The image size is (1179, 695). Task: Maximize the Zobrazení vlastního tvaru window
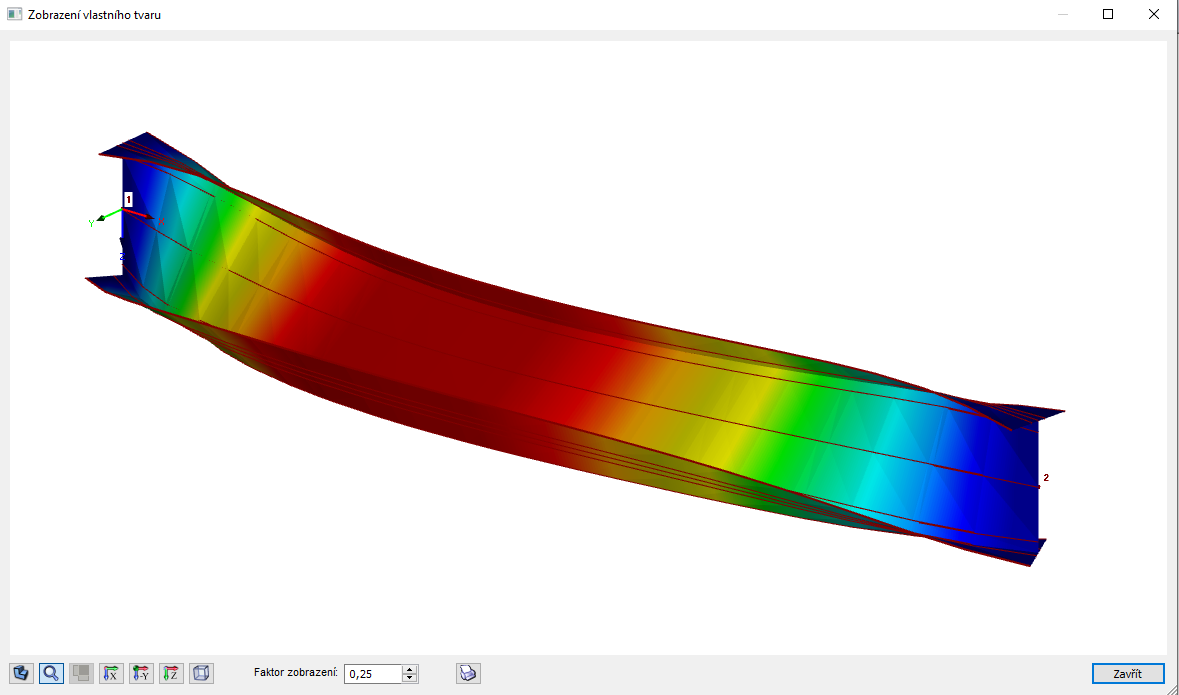click(x=1108, y=14)
